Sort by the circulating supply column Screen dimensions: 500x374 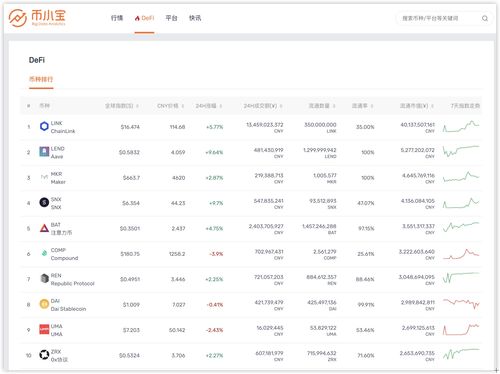coord(322,106)
